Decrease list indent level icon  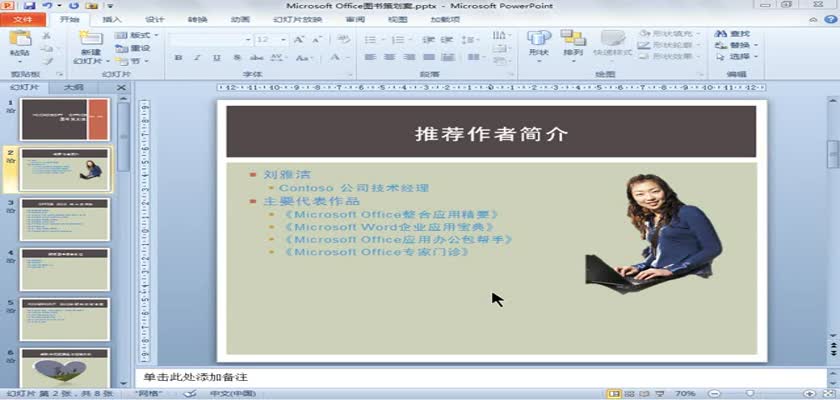point(428,40)
